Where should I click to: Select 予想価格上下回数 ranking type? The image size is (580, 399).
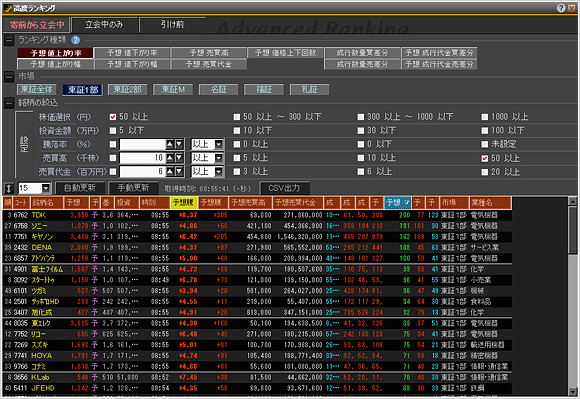pyautogui.click(x=286, y=53)
